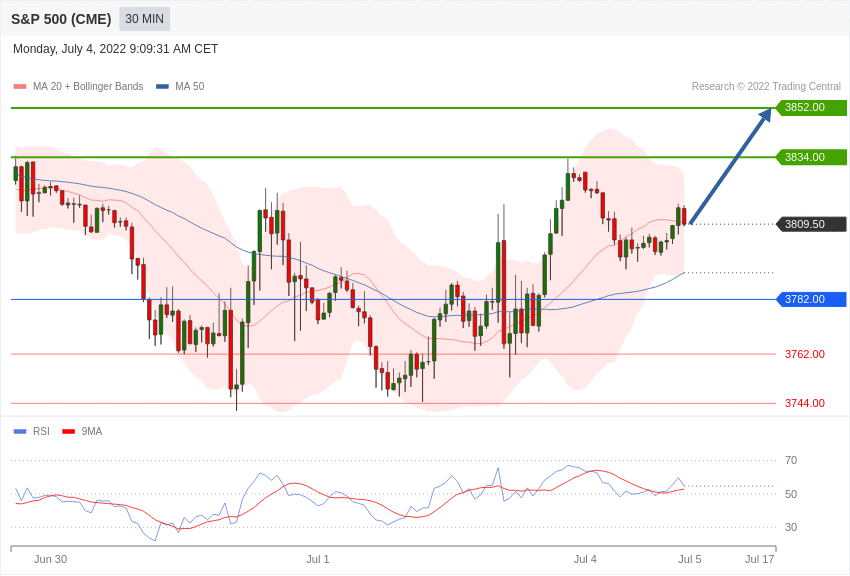Click the 3809.50 current price label
850x576 pixels.
click(x=812, y=224)
